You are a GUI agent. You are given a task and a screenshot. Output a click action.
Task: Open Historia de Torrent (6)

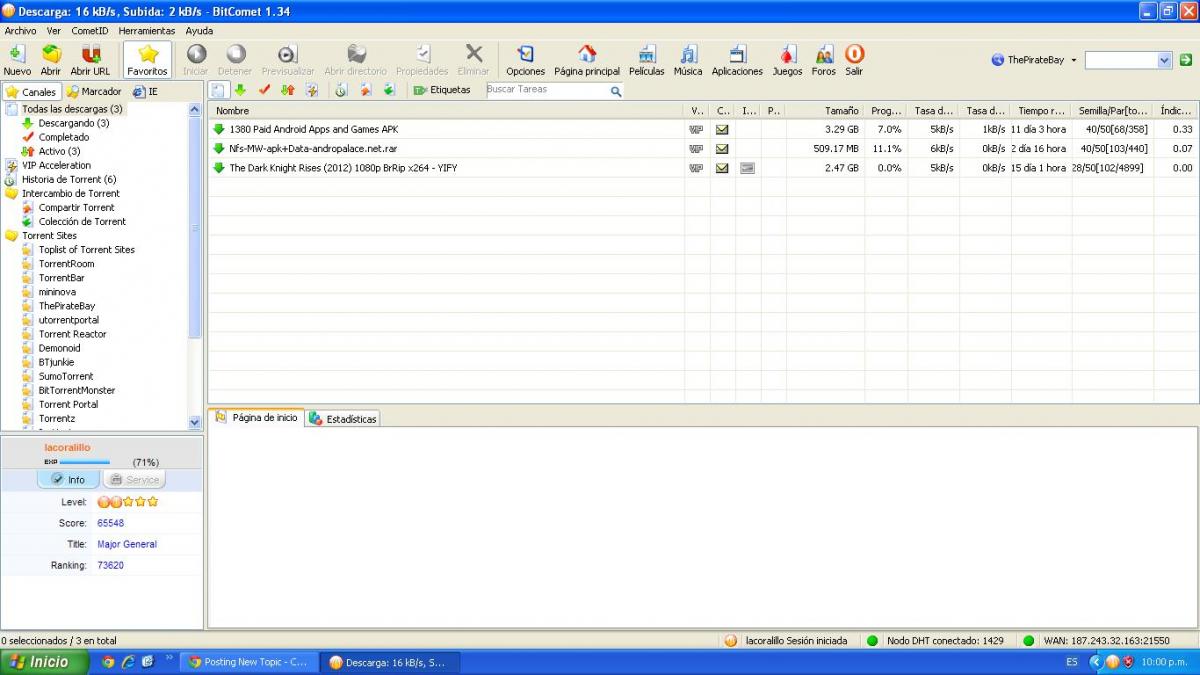69,179
